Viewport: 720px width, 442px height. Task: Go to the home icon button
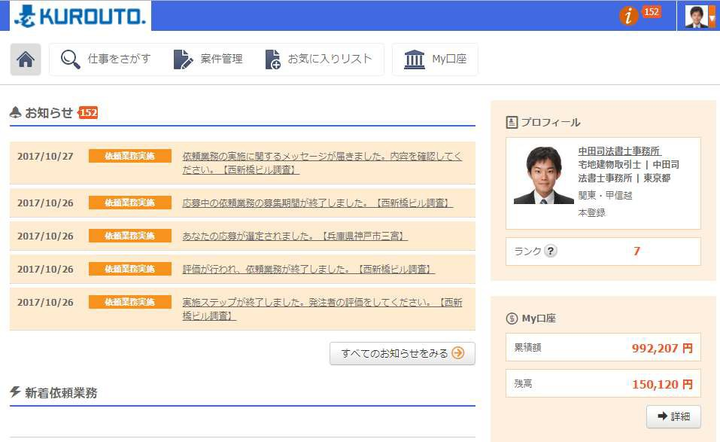coord(26,59)
